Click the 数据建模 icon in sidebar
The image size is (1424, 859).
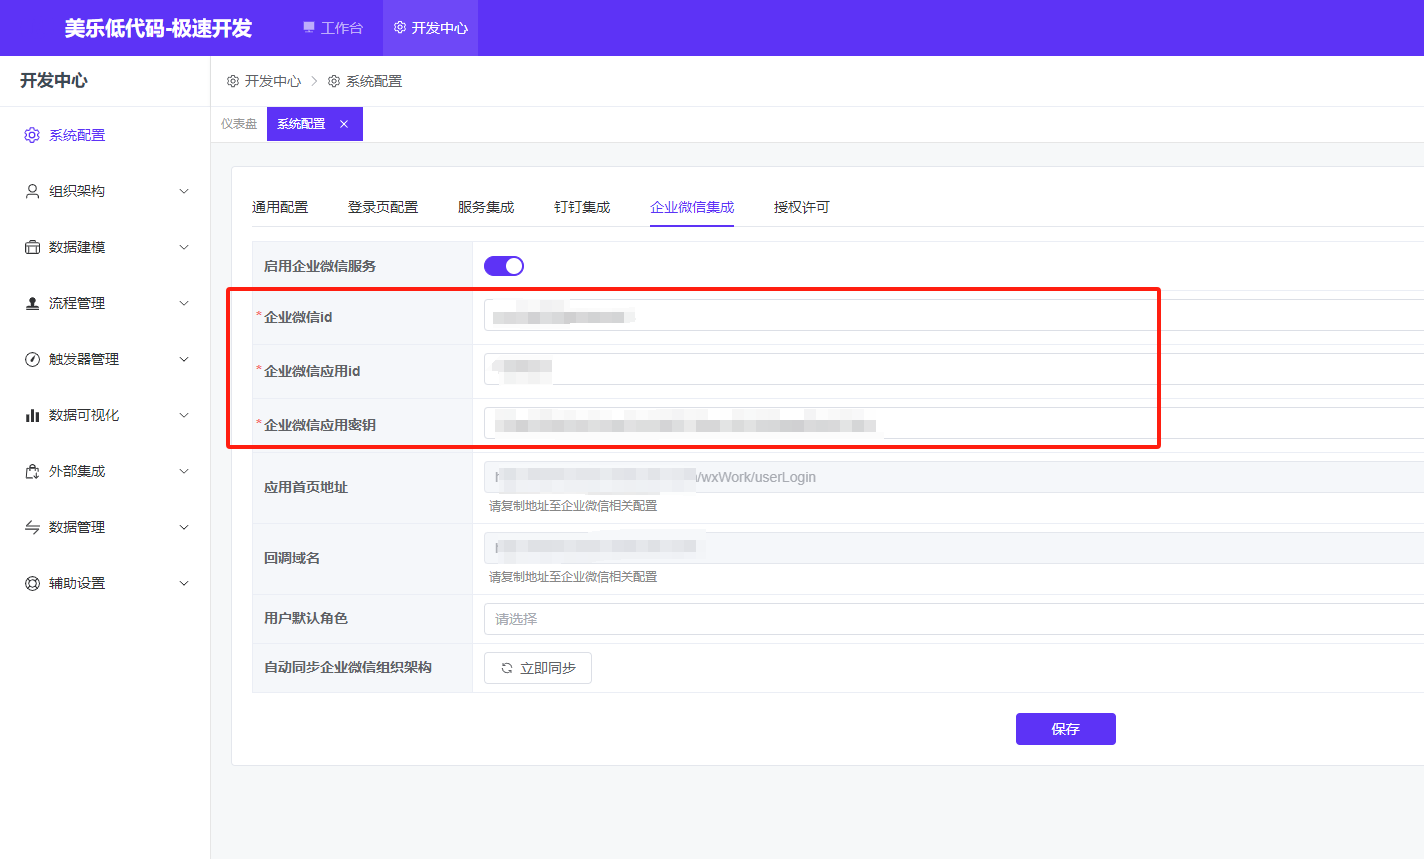[32, 247]
